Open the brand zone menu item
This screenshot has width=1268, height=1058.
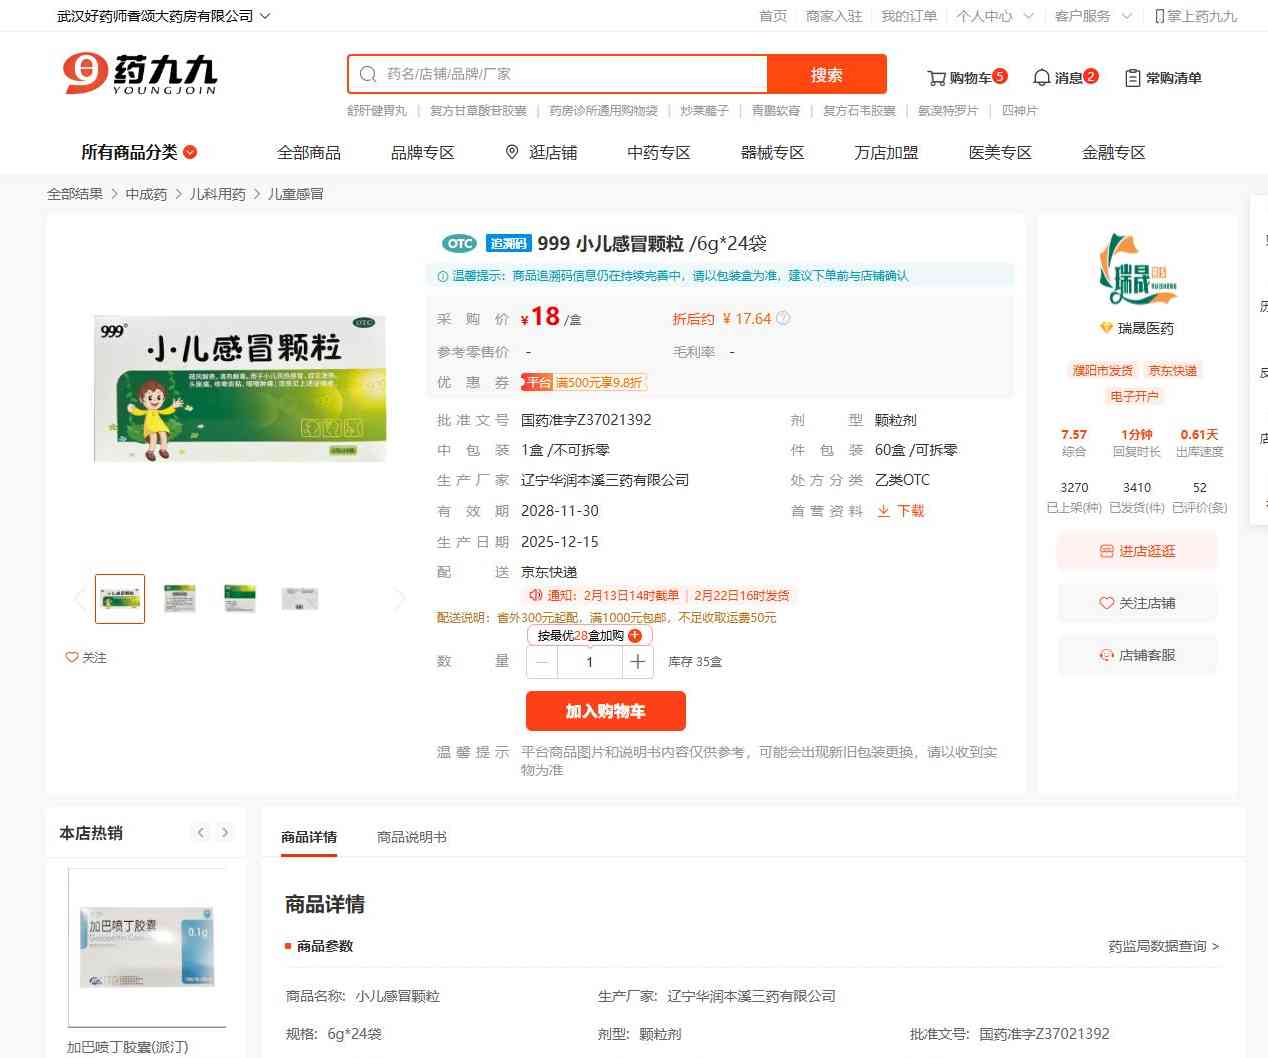click(x=422, y=152)
